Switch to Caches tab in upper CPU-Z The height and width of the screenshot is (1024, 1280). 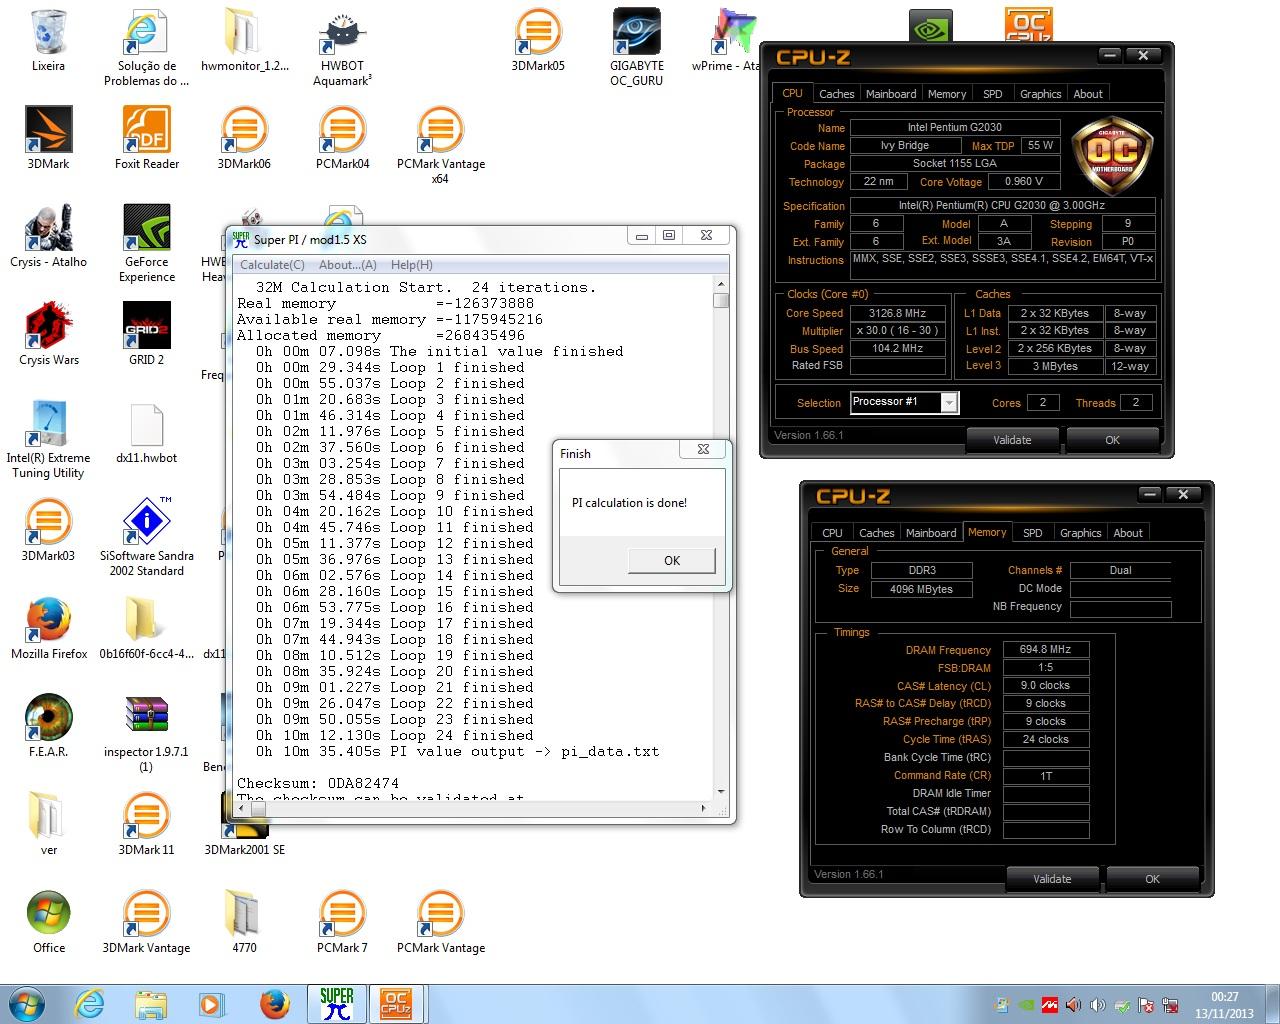coord(836,94)
